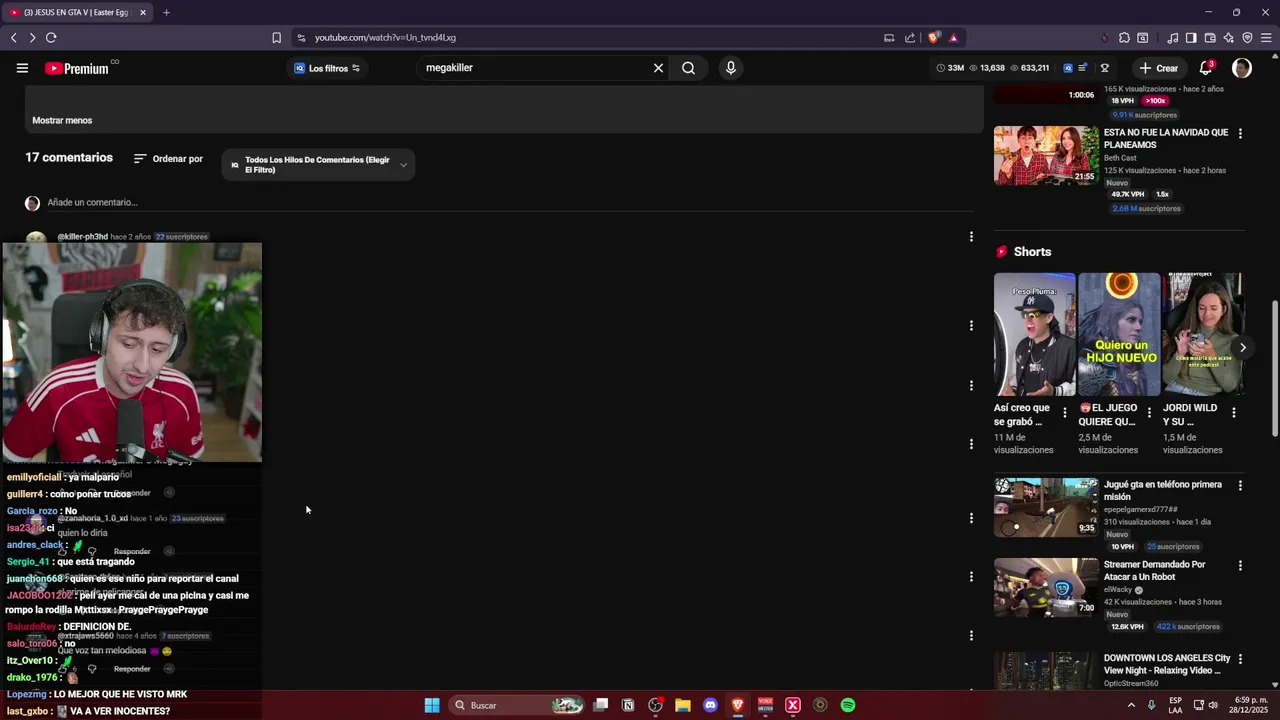The height and width of the screenshot is (720, 1280).
Task: Click the Crear button
Action: [1158, 68]
